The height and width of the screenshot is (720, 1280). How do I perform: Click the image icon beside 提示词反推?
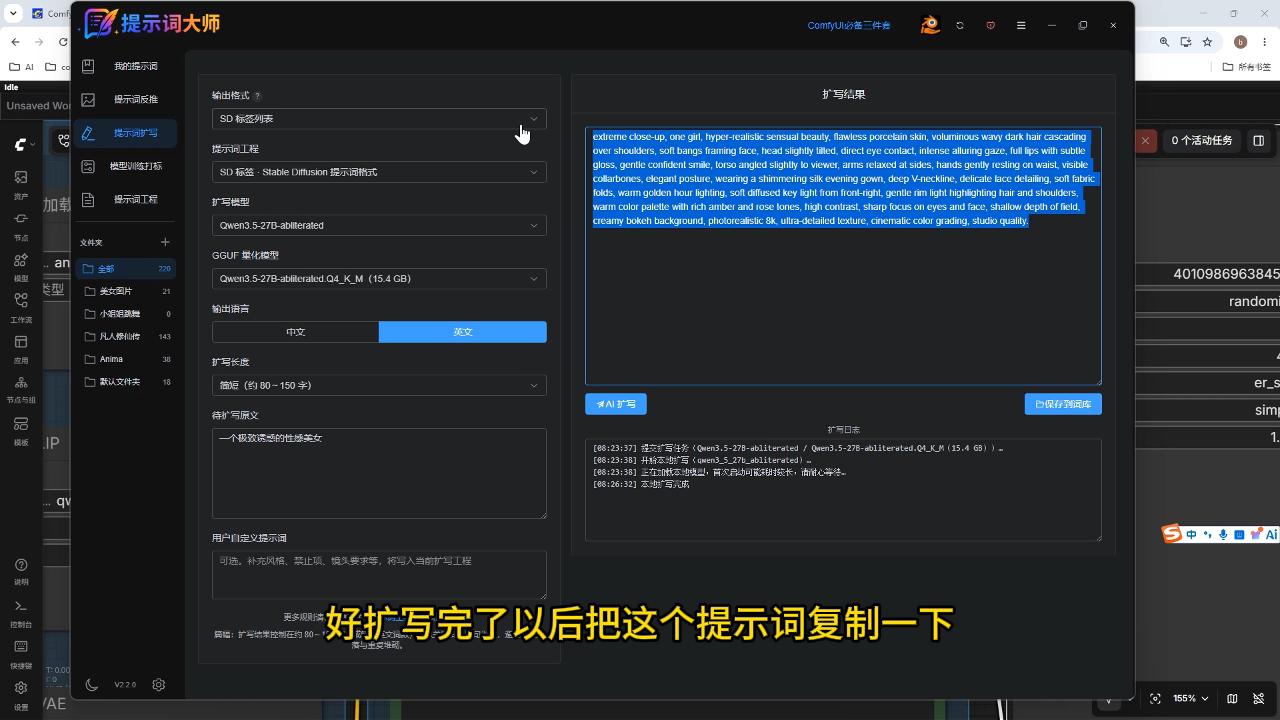pos(88,99)
